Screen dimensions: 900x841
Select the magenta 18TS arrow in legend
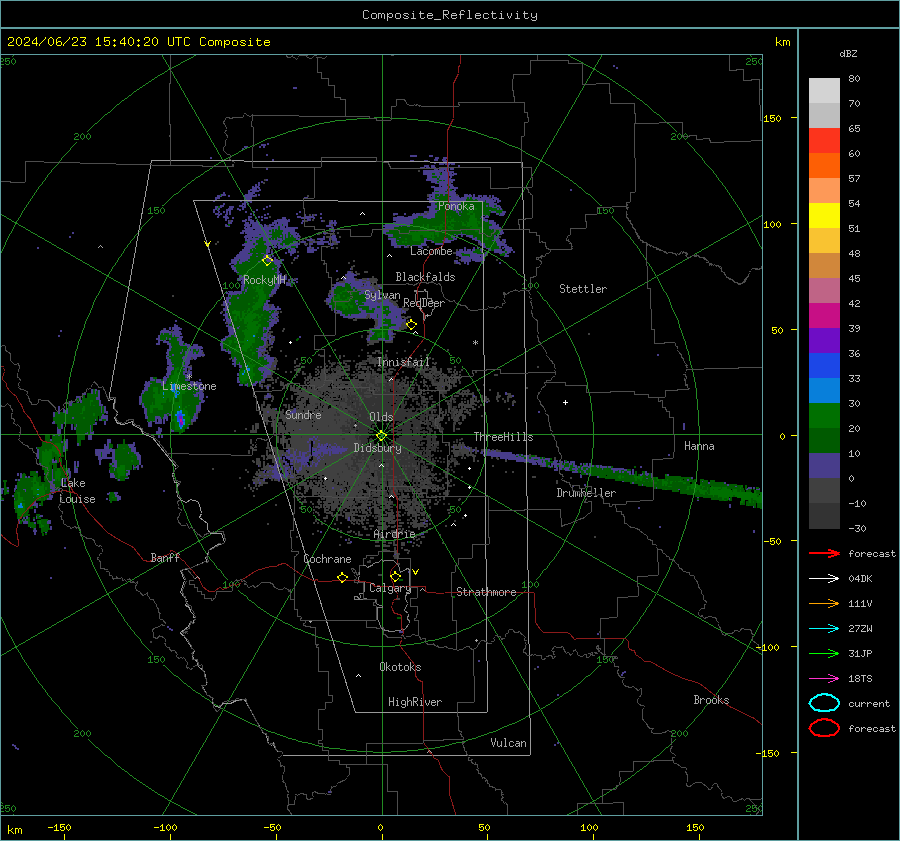(824, 679)
